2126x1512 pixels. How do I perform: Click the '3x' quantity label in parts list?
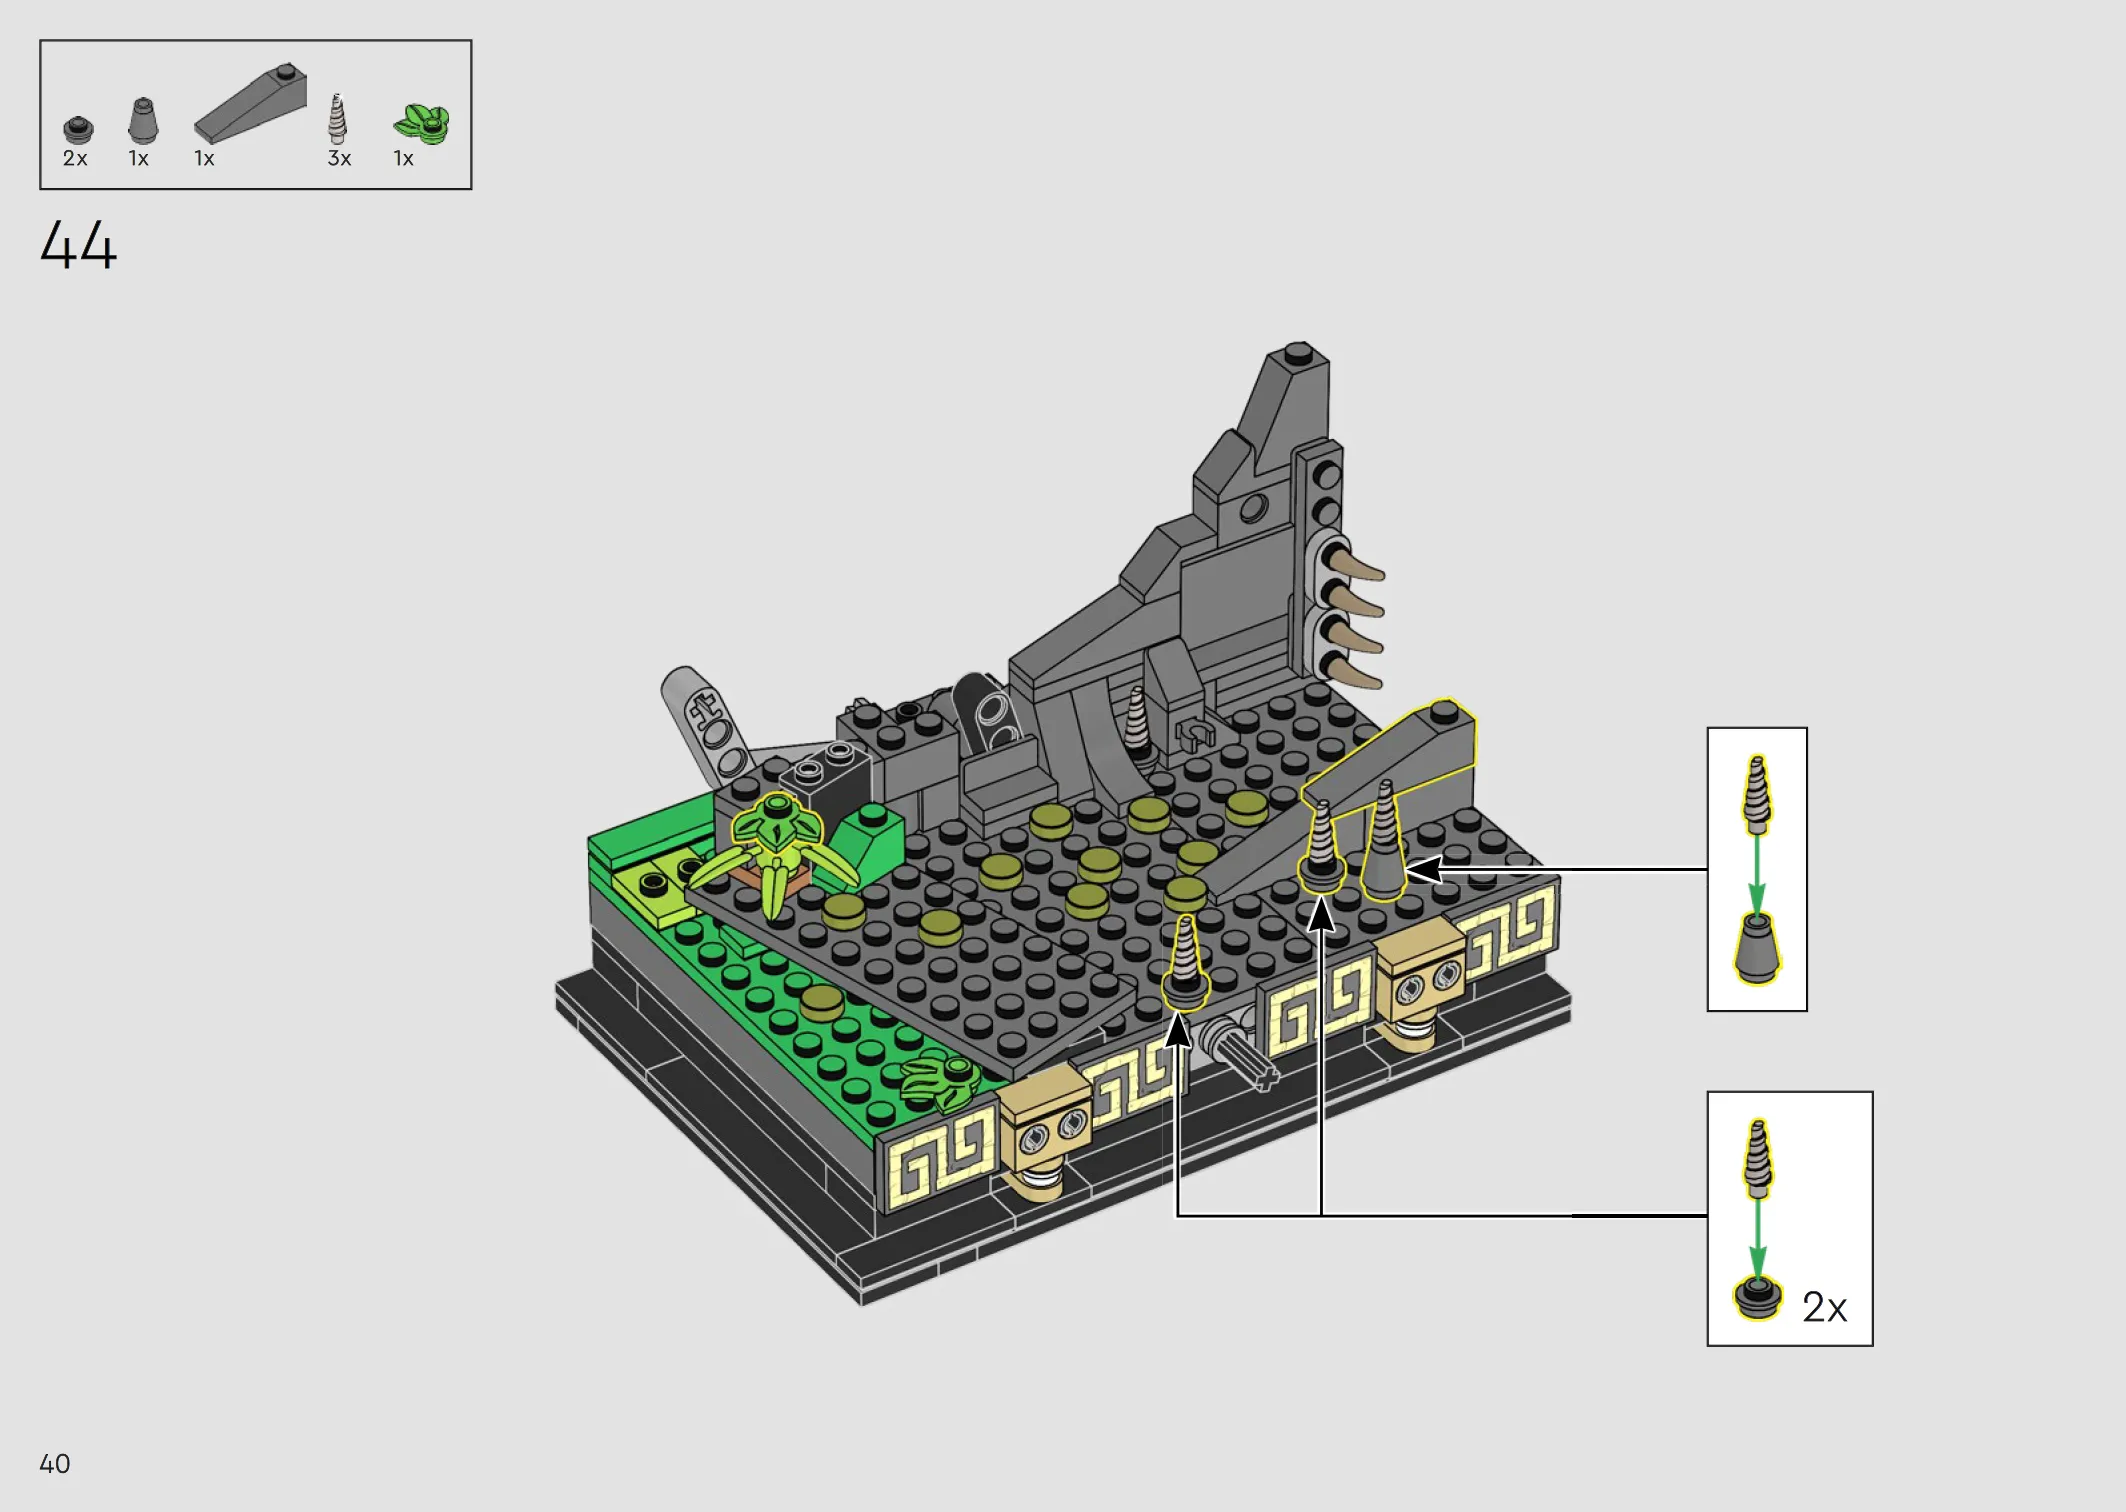[339, 158]
